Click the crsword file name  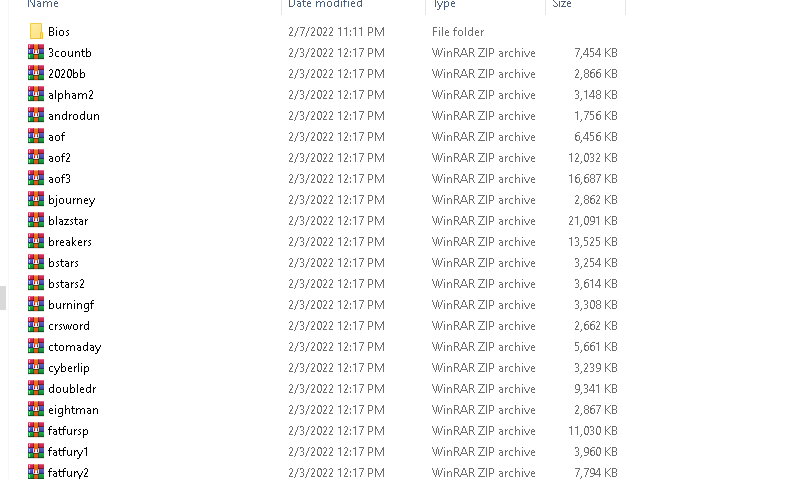69,326
